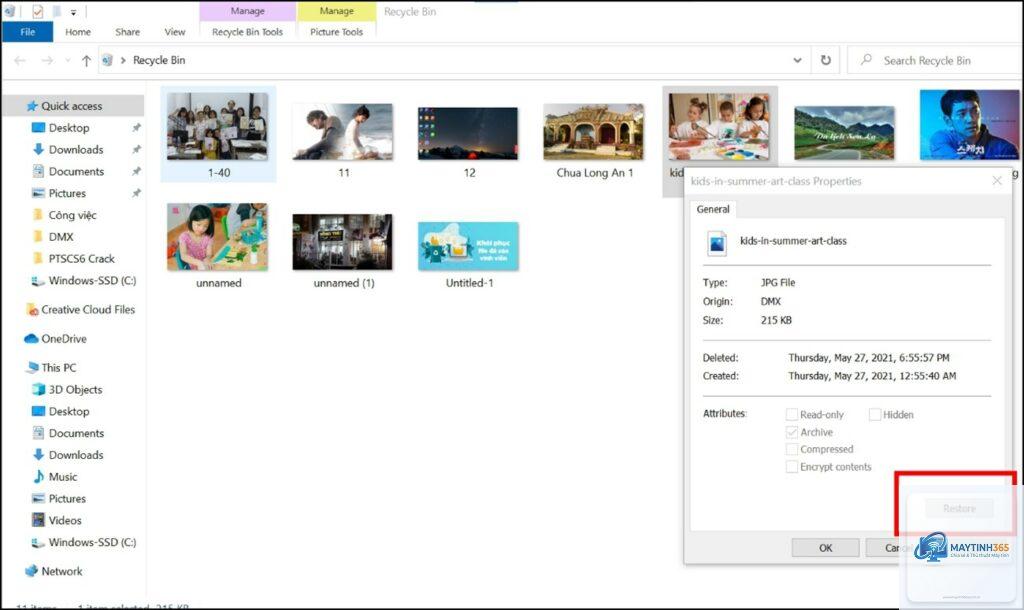Viewport: 1024px width, 610px height.
Task: Select OneDrive in navigation pane
Action: coord(63,339)
